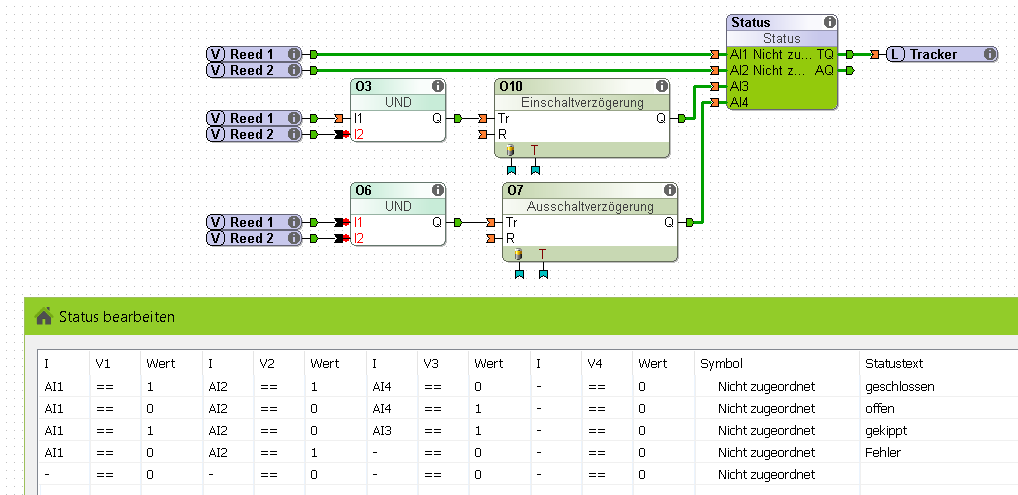Click the Q output connector of O7
Viewport: 1018px width, 495px height.
coord(689,222)
